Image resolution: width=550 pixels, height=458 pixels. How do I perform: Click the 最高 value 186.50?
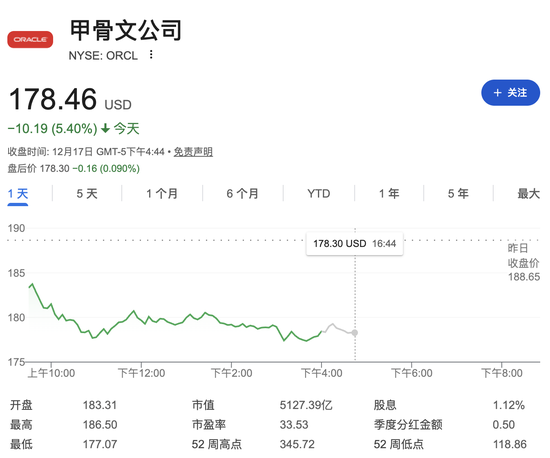click(x=100, y=425)
